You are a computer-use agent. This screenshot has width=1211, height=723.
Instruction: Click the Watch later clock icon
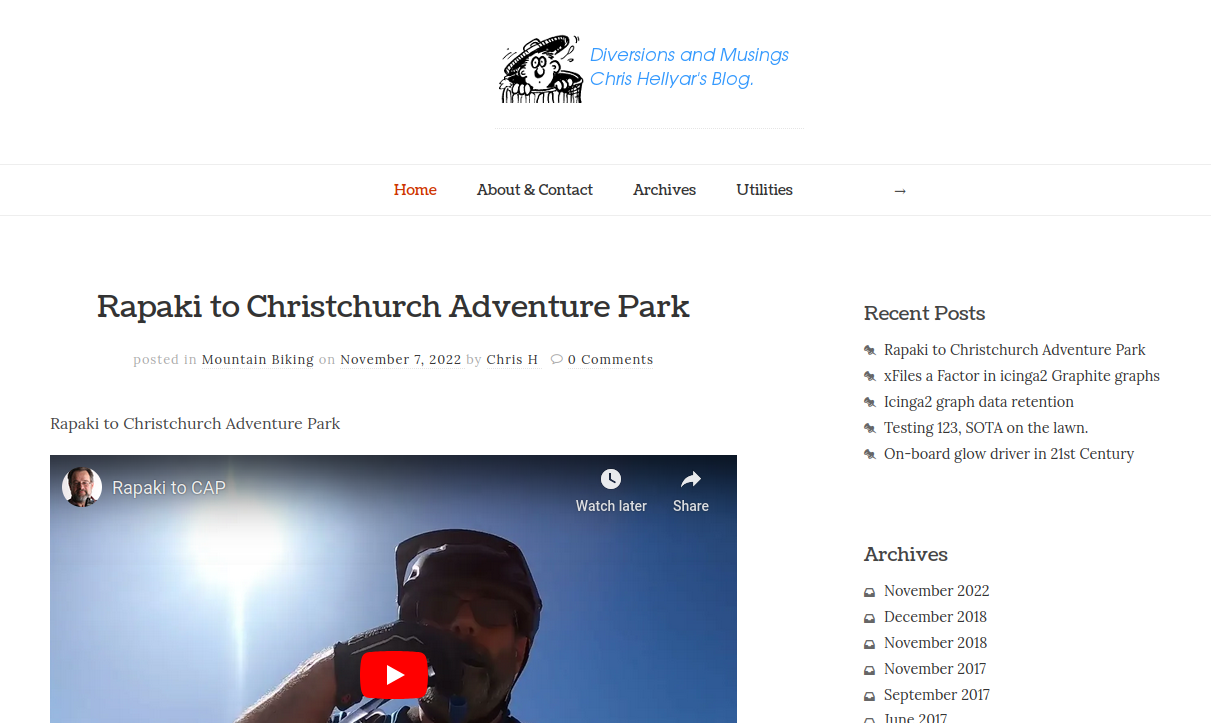[x=611, y=479]
